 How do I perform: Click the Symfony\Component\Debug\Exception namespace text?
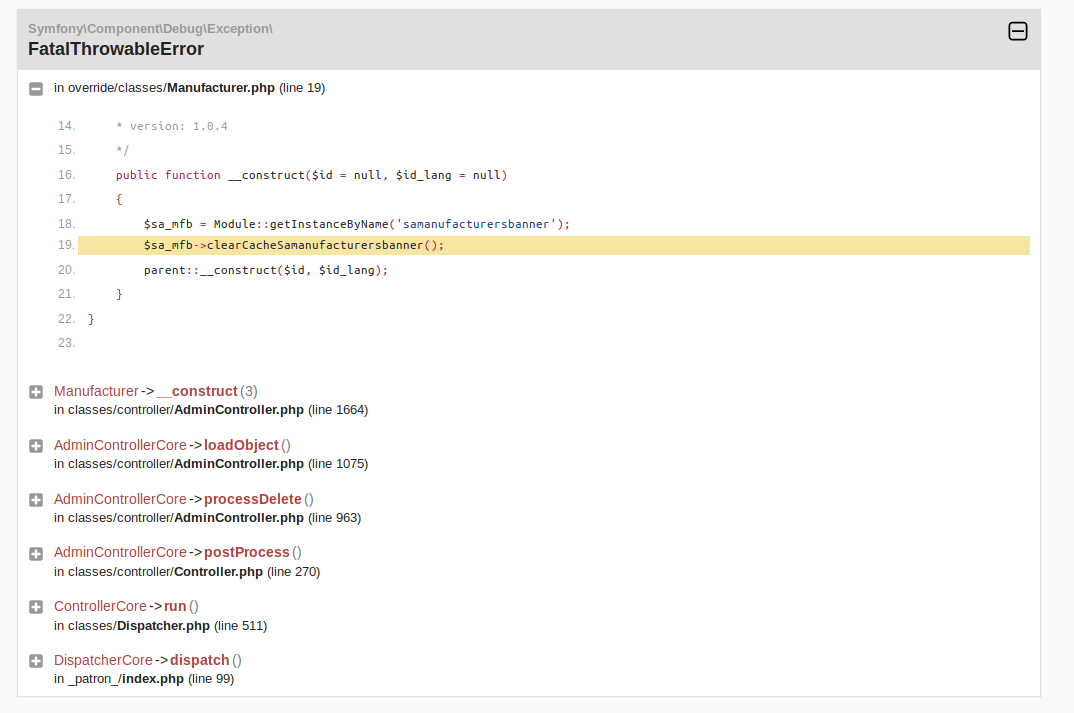pyautogui.click(x=150, y=28)
